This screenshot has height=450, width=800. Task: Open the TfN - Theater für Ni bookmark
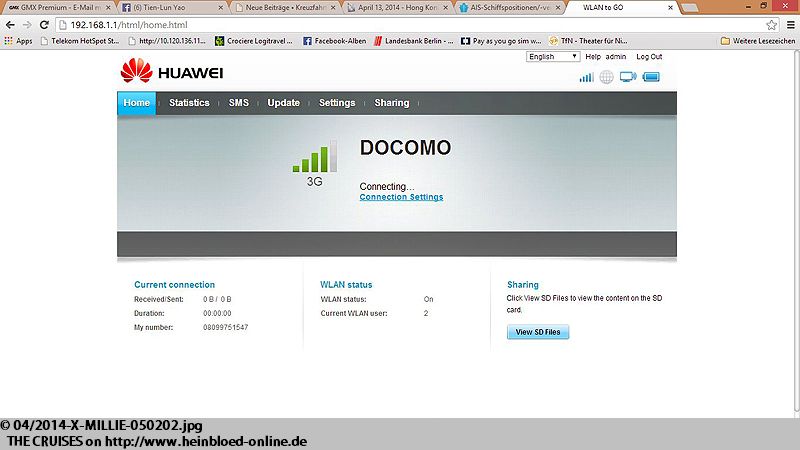coord(588,41)
